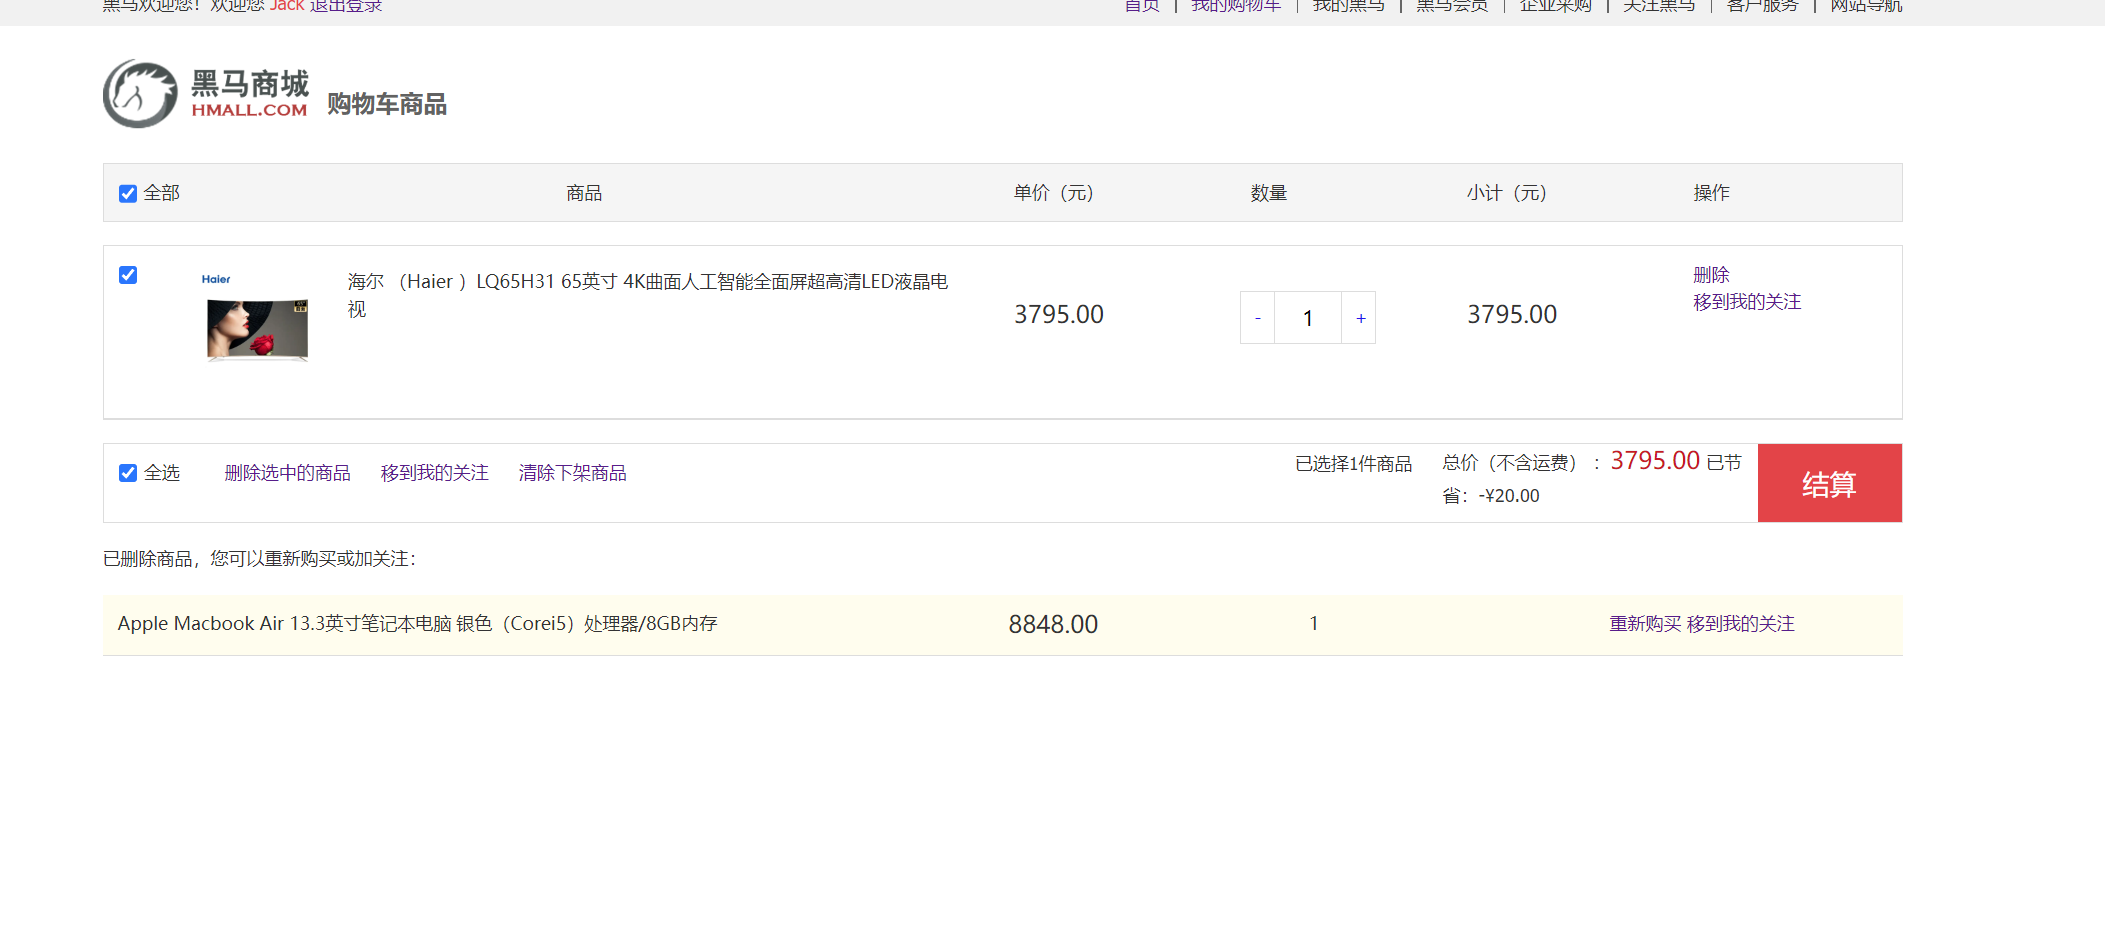Click the 商品 column header
This screenshot has height=932, width=2105.
click(584, 193)
